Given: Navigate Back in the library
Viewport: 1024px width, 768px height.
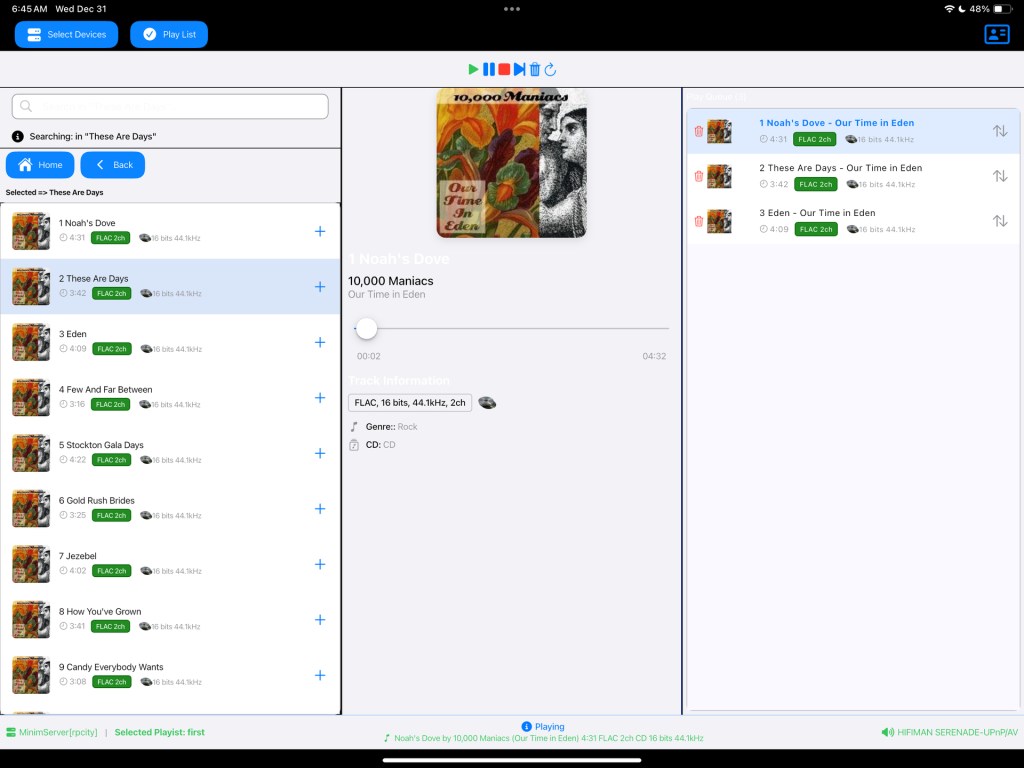Looking at the screenshot, I should pos(113,165).
